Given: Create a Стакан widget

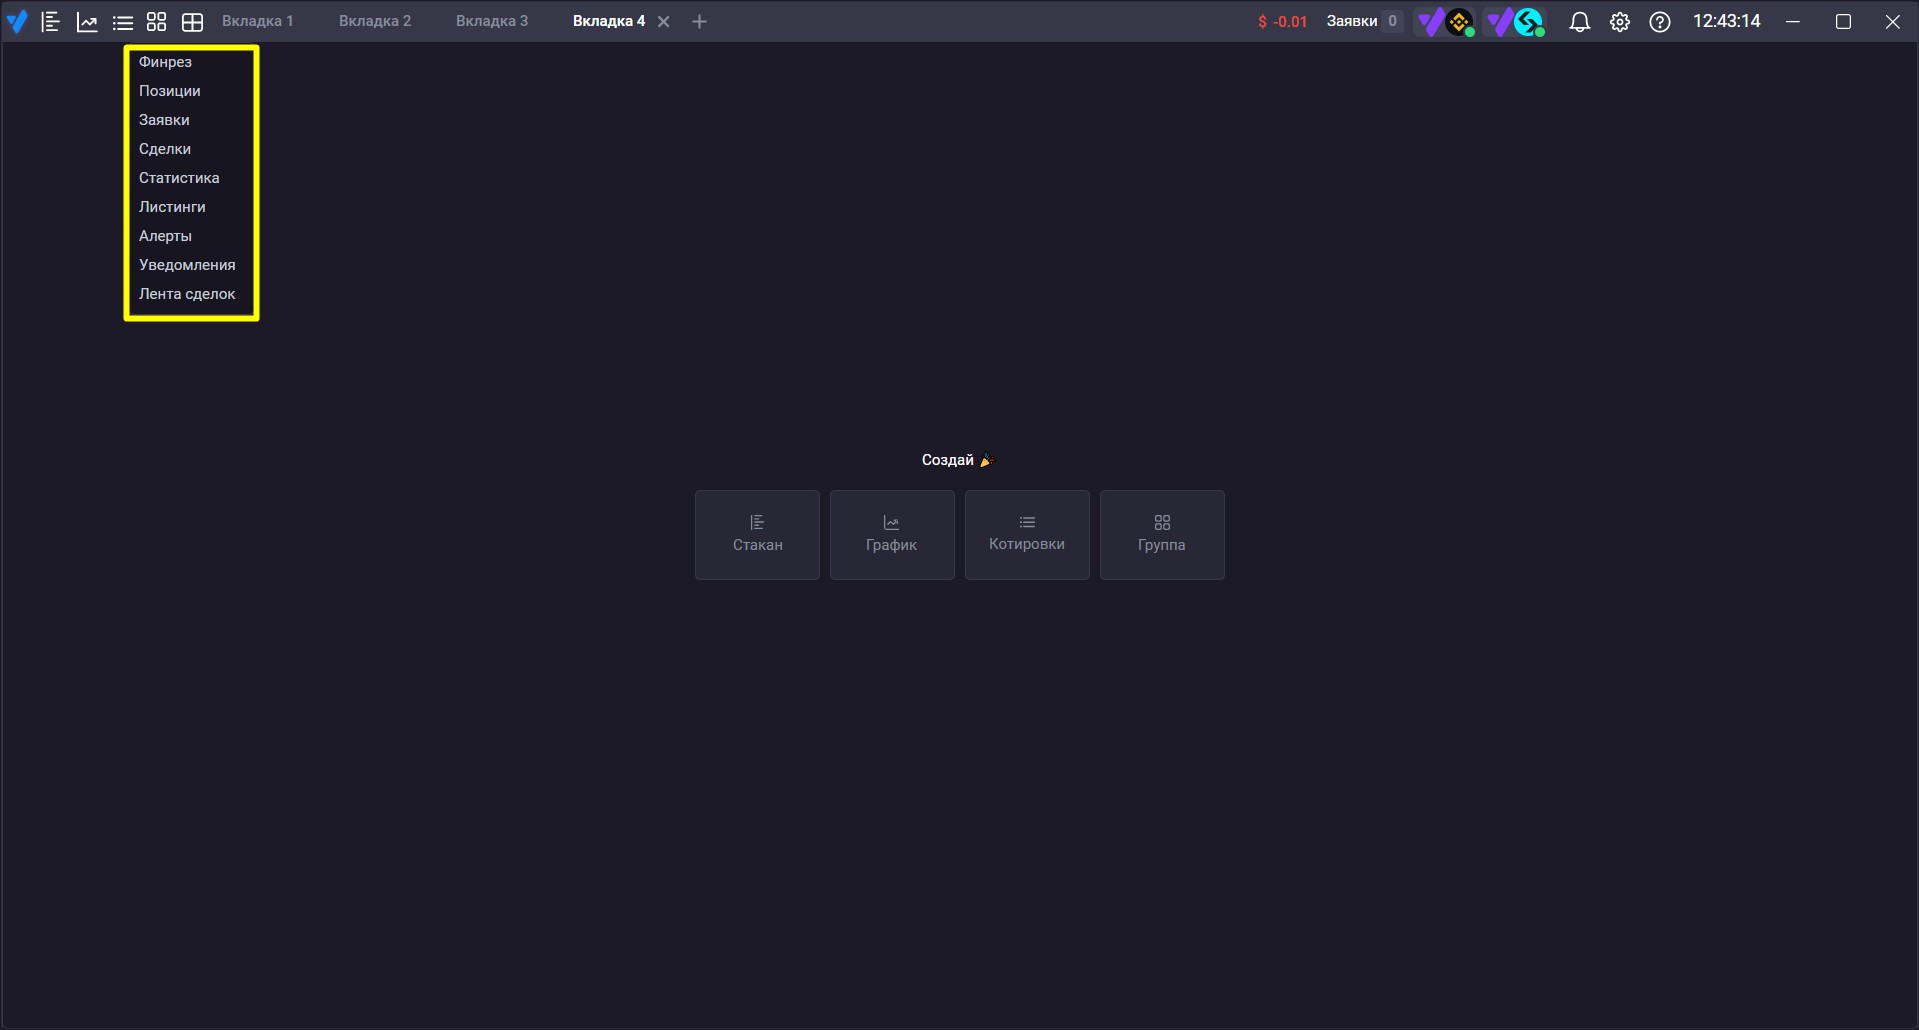Looking at the screenshot, I should pos(757,535).
